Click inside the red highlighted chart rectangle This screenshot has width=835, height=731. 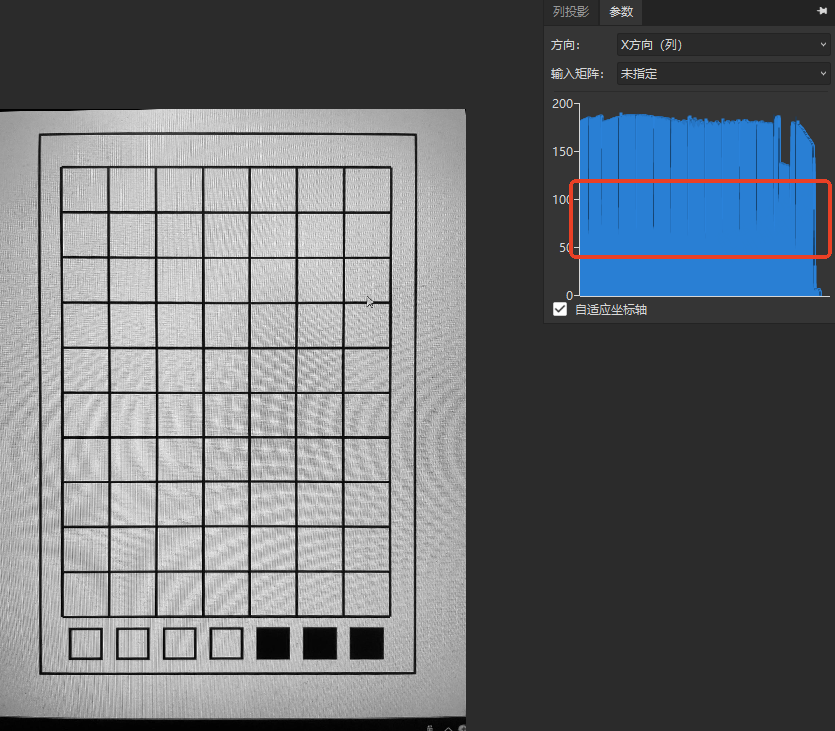700,220
